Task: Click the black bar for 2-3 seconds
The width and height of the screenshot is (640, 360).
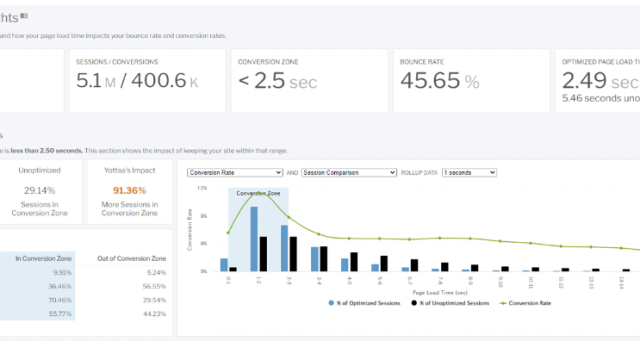Action: click(x=293, y=254)
